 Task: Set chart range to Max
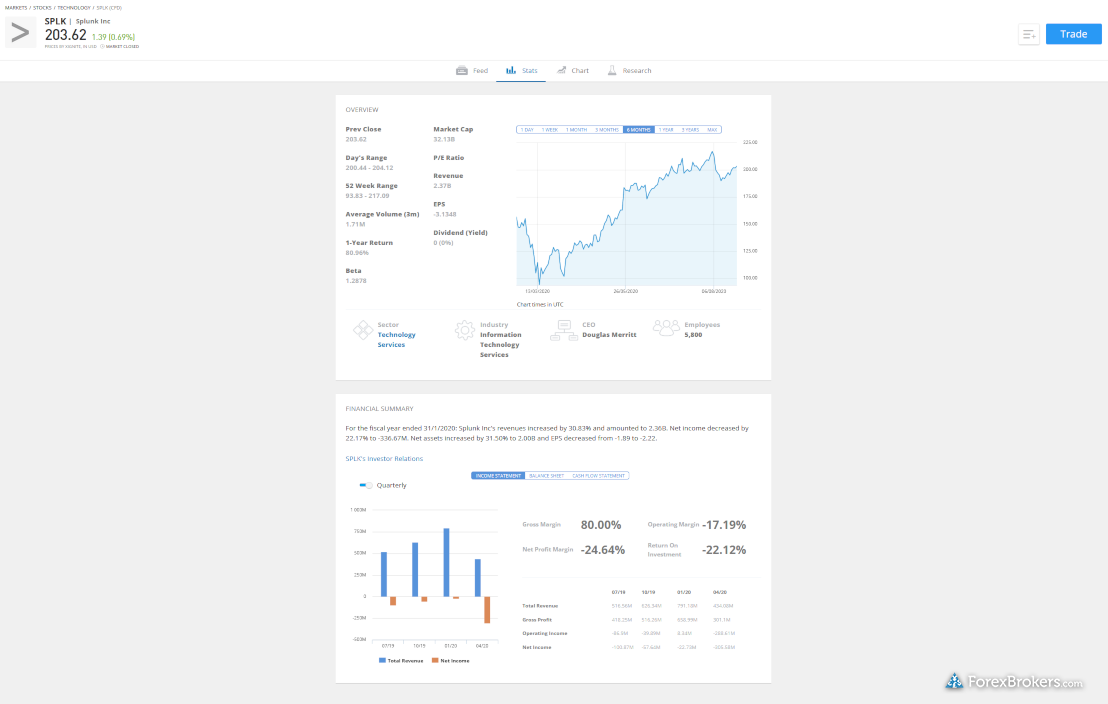[712, 130]
